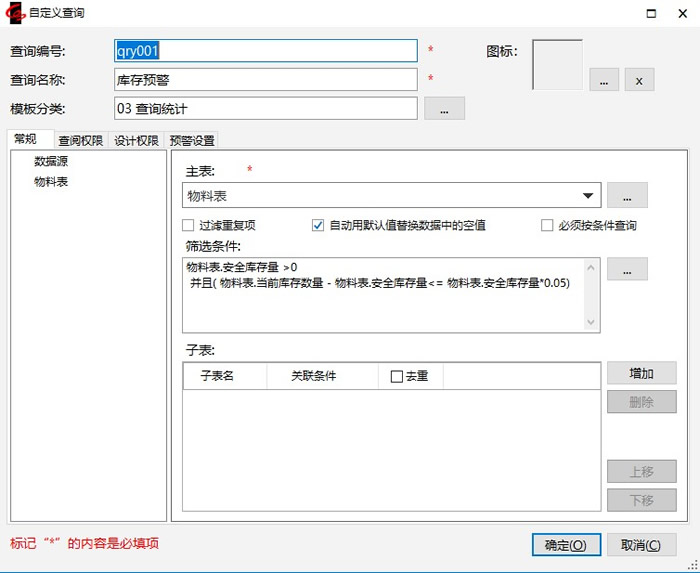Switch to the 查阅权限 tab

[x=80, y=141]
